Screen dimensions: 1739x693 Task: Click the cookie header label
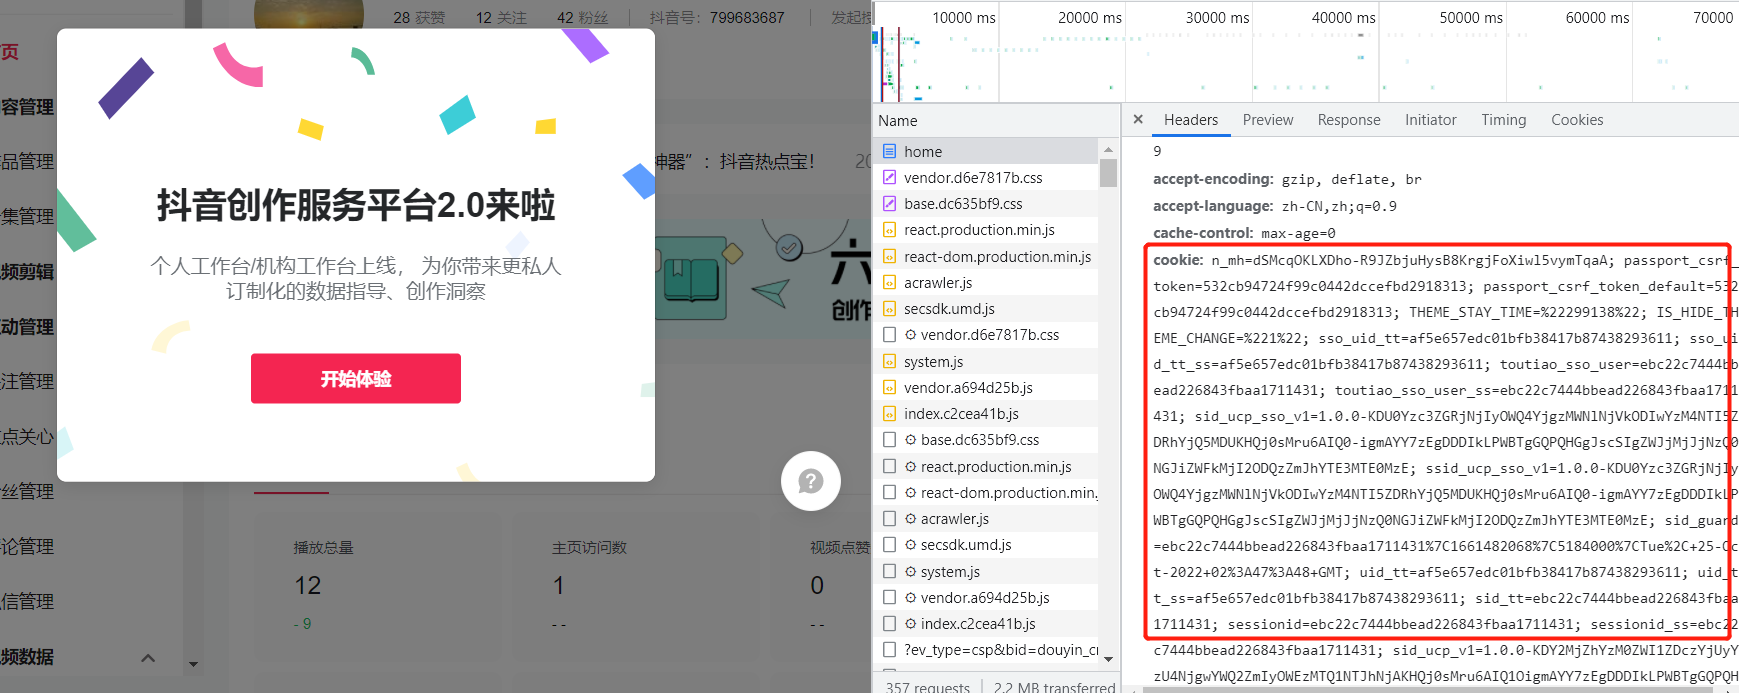coord(1178,259)
